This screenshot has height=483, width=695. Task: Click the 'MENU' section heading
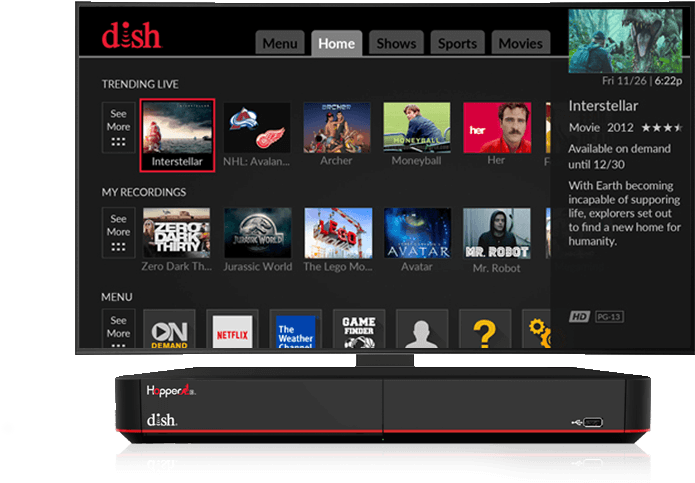click(117, 297)
